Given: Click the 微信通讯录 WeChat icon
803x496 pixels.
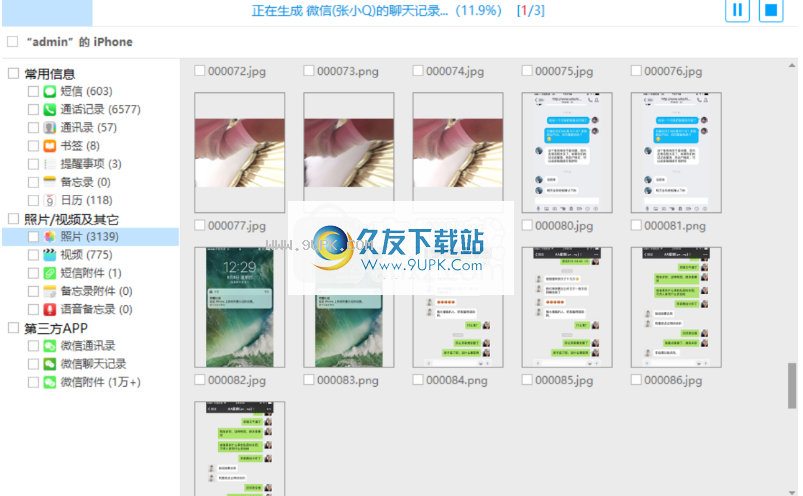Looking at the screenshot, I should 50,346.
